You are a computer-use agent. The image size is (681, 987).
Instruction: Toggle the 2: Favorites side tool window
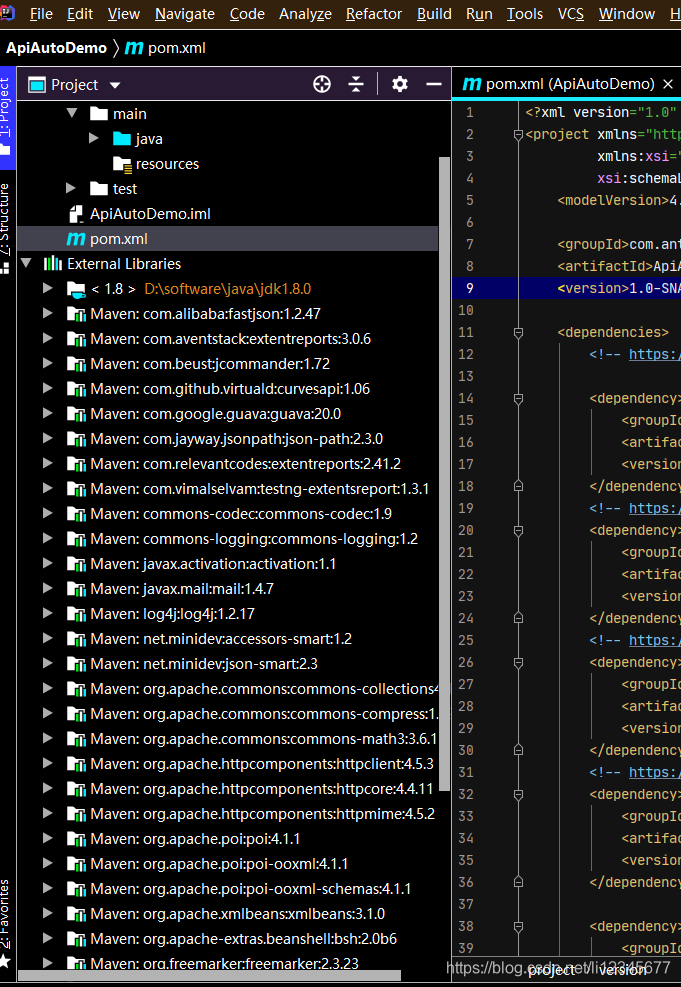pos(6,922)
